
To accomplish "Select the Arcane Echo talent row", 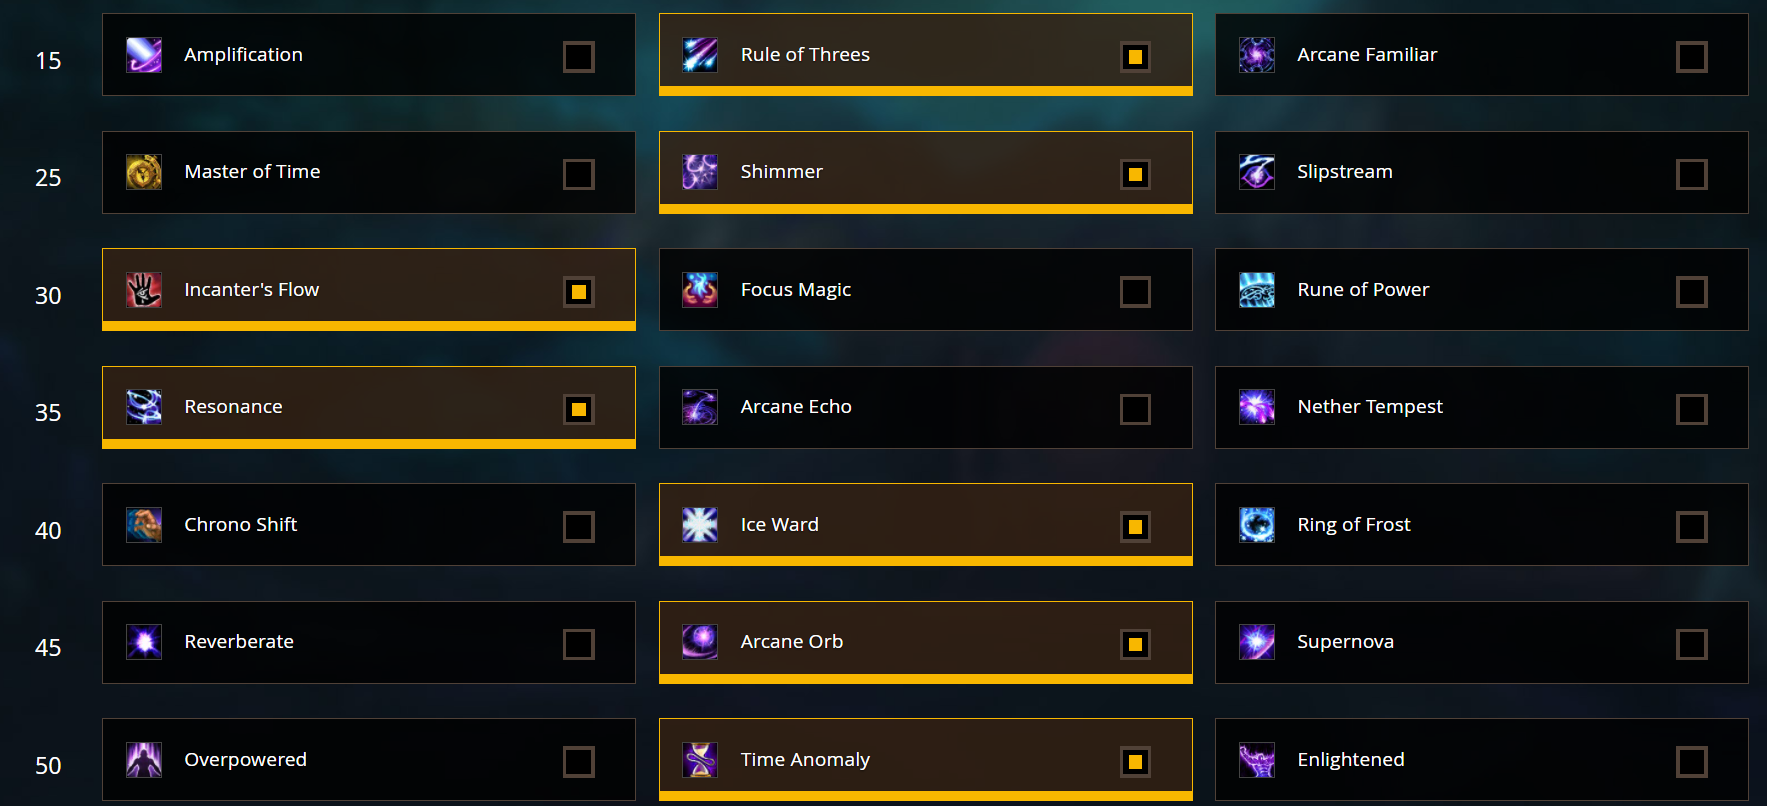I will pos(925,407).
